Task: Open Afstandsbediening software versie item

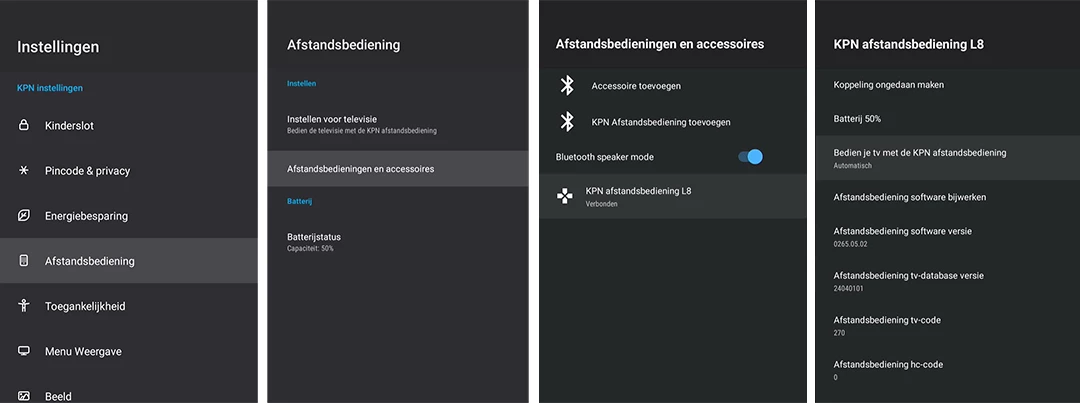Action: (x=948, y=237)
